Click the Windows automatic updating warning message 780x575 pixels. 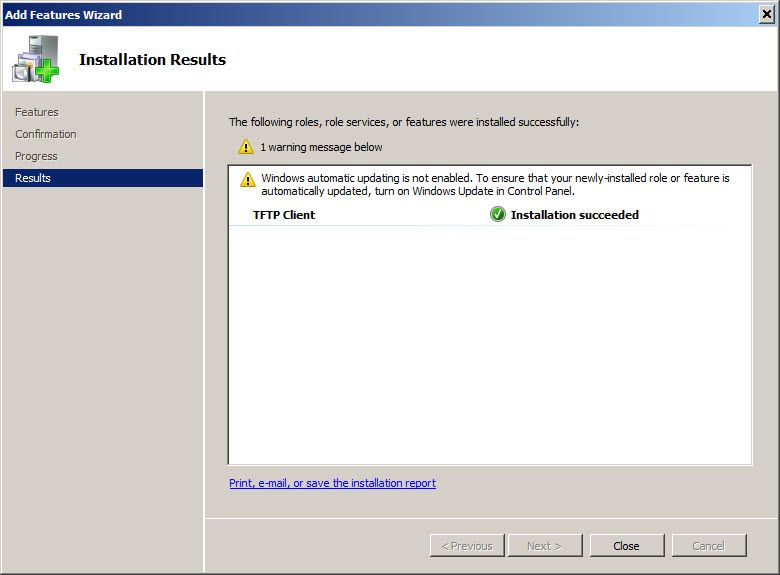coord(495,185)
